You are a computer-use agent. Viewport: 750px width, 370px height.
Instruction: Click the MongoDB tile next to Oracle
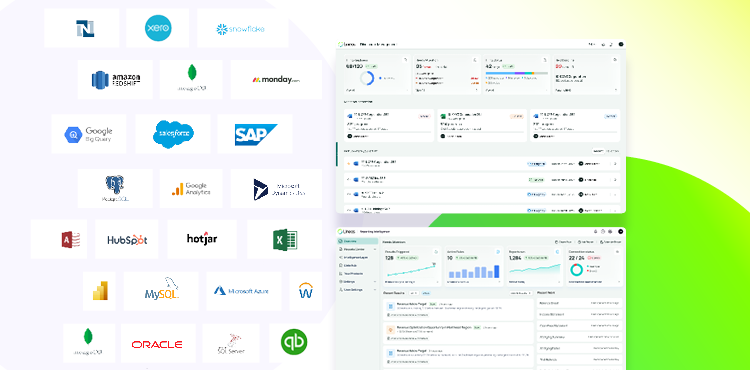click(x=89, y=343)
